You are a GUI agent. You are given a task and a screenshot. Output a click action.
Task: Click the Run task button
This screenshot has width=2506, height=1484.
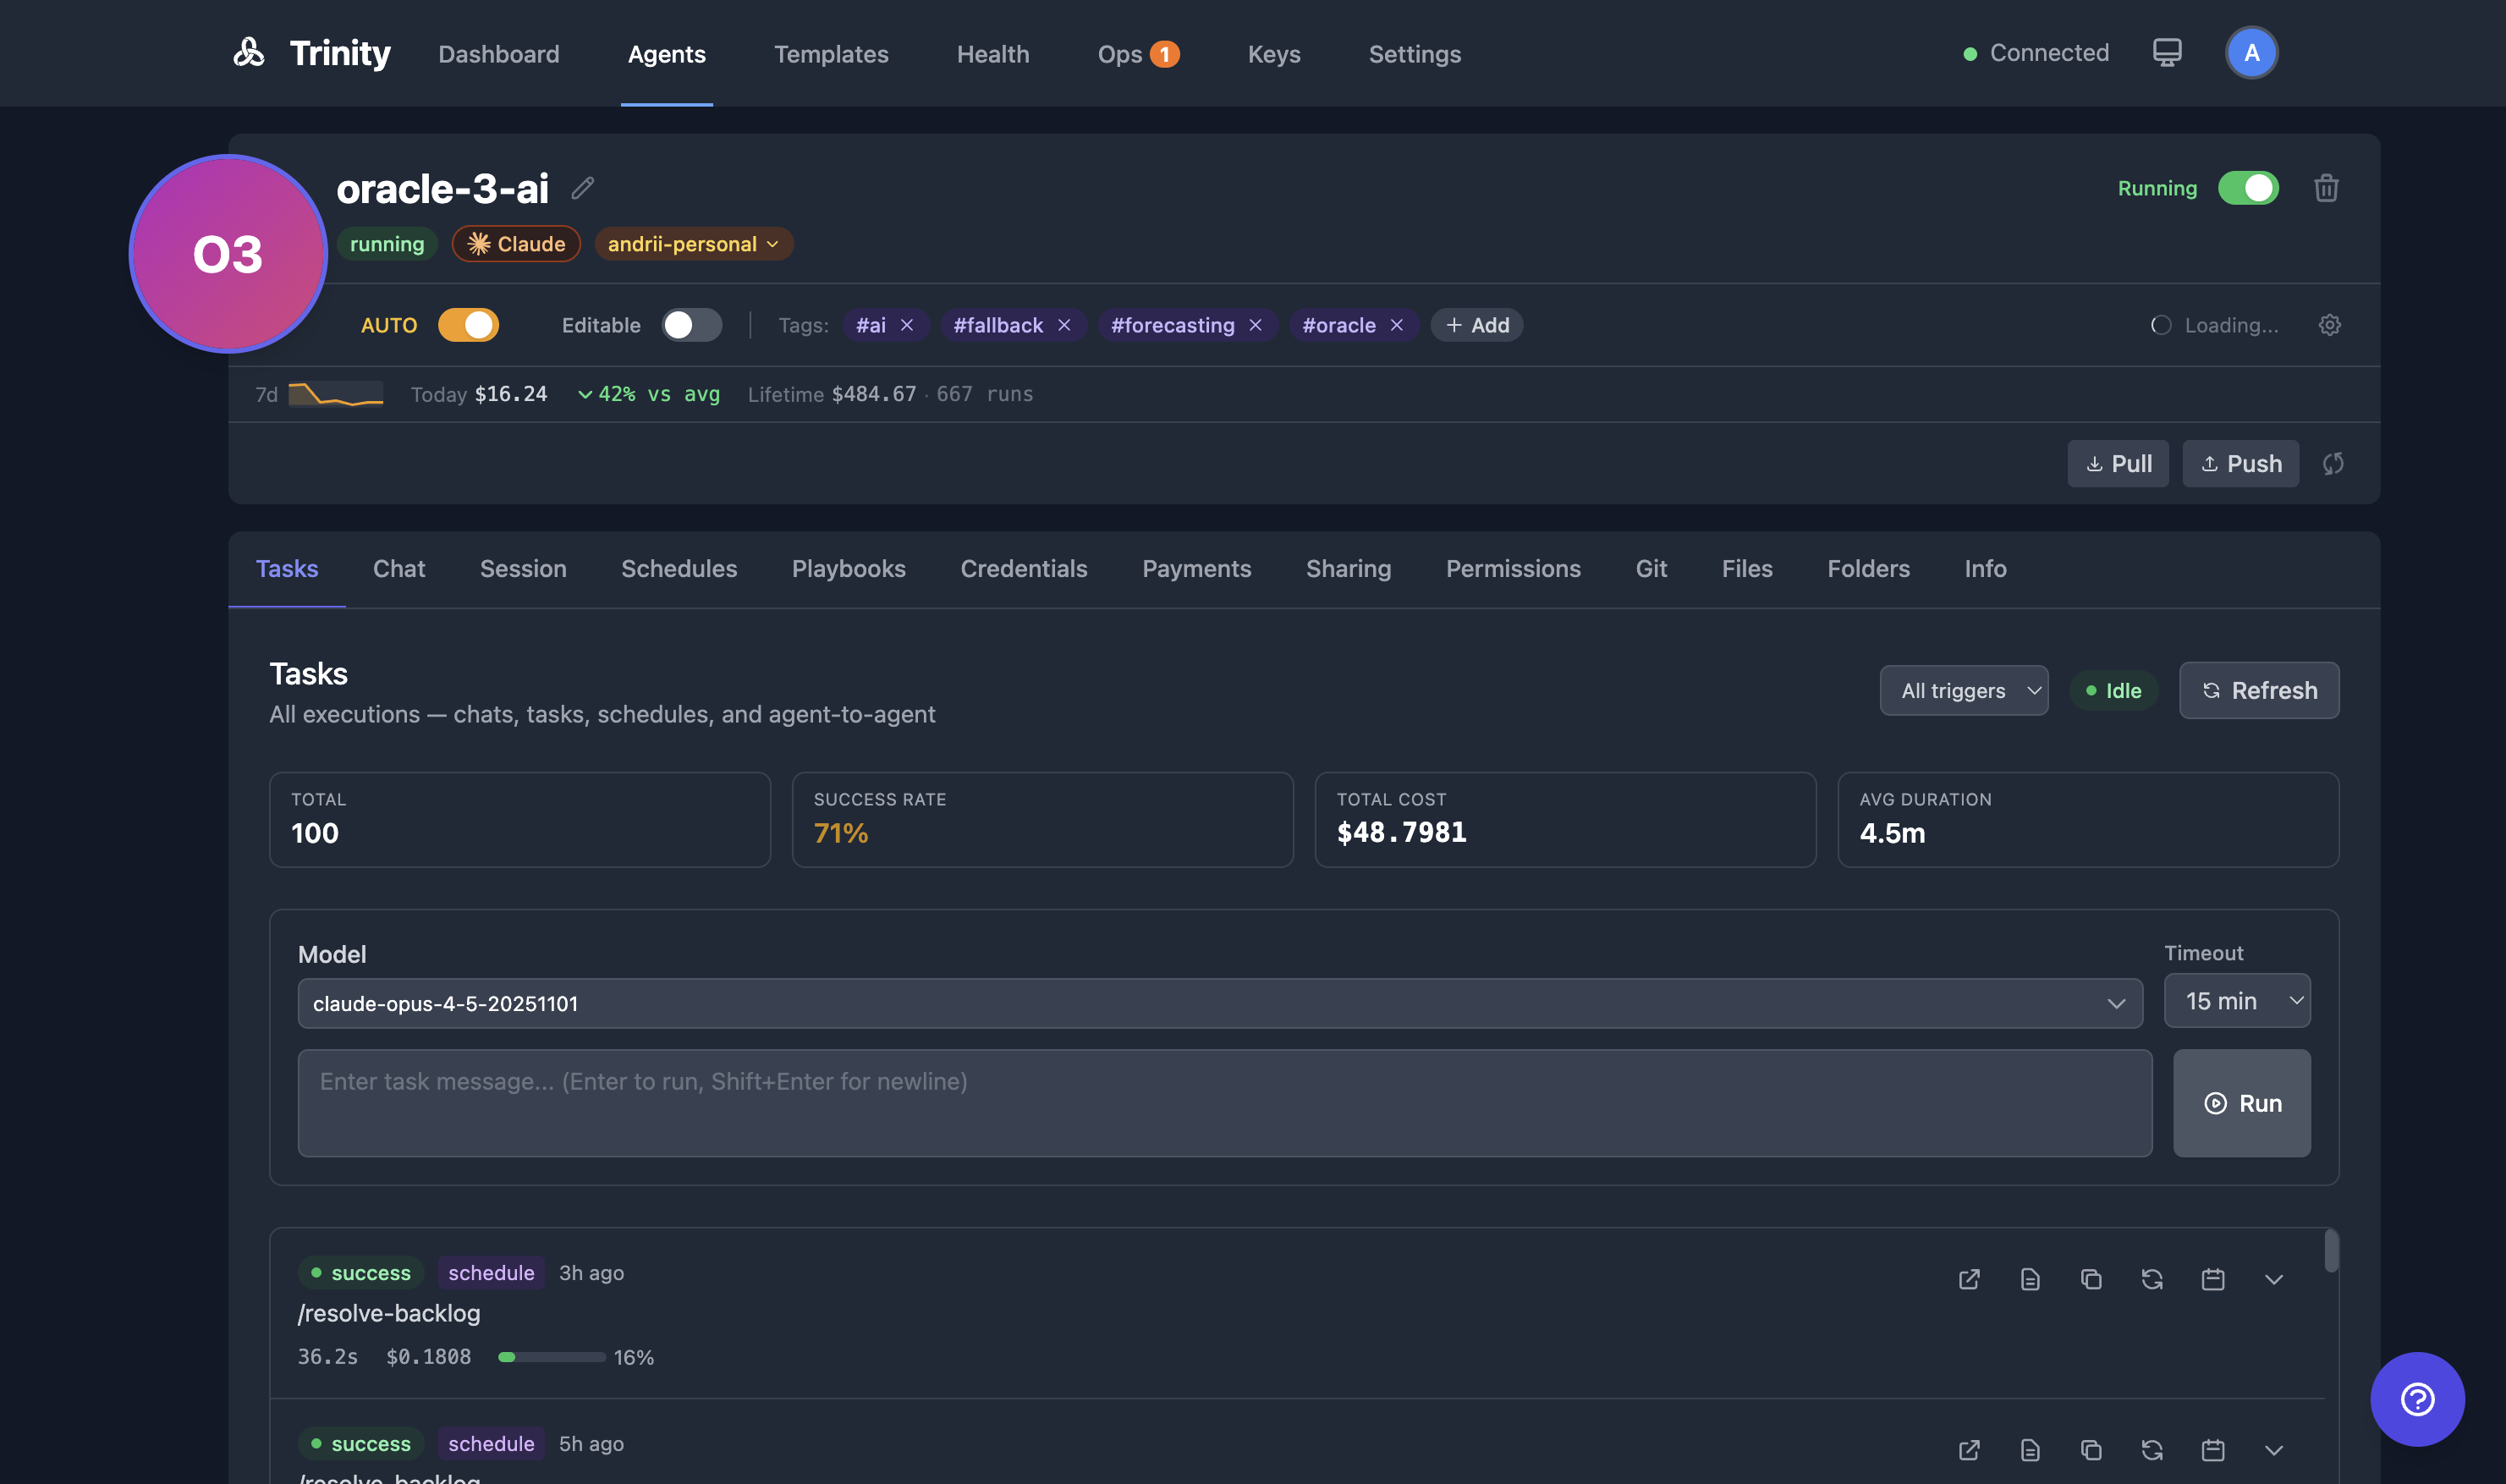point(2241,1103)
